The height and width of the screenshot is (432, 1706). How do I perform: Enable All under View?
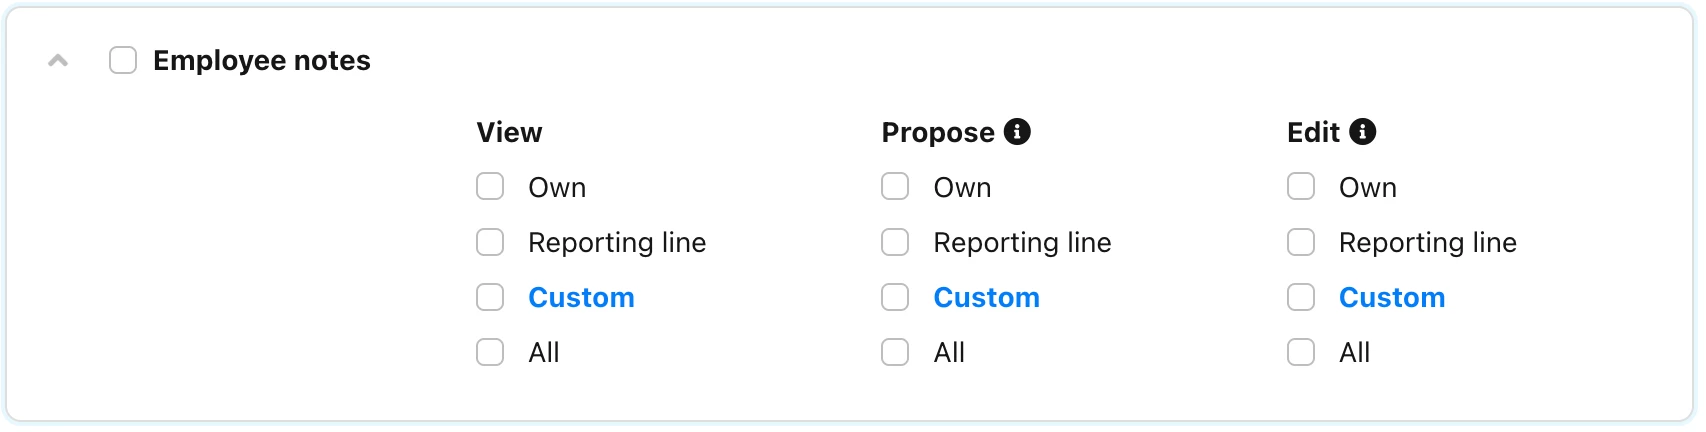tap(490, 352)
